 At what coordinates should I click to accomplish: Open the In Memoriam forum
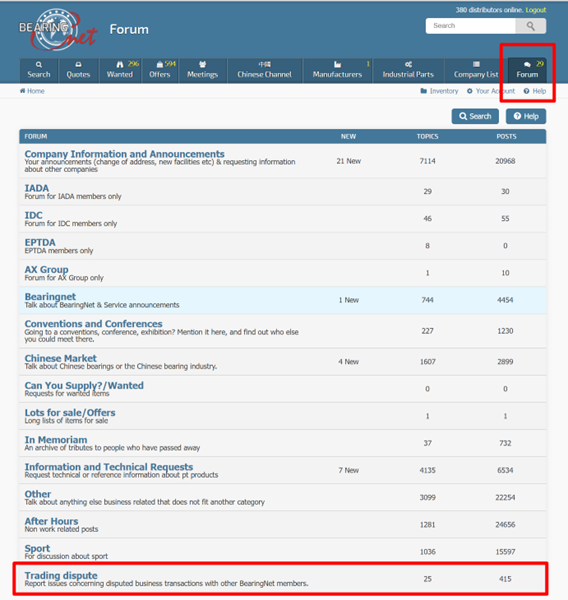click(x=56, y=440)
